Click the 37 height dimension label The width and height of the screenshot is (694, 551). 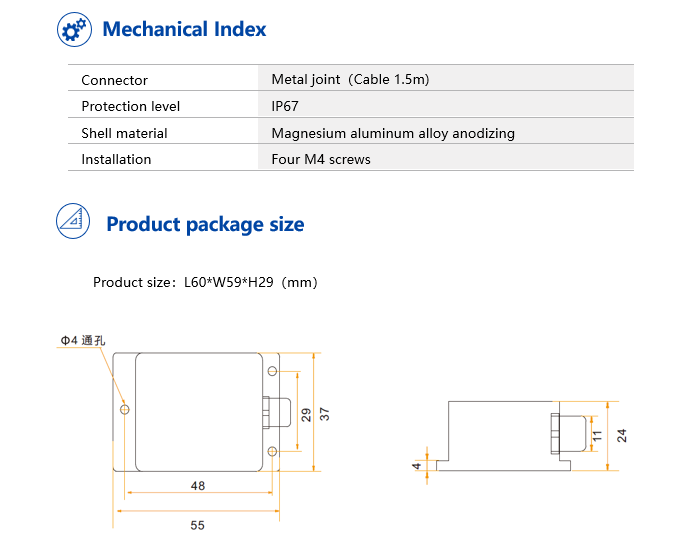click(325, 412)
